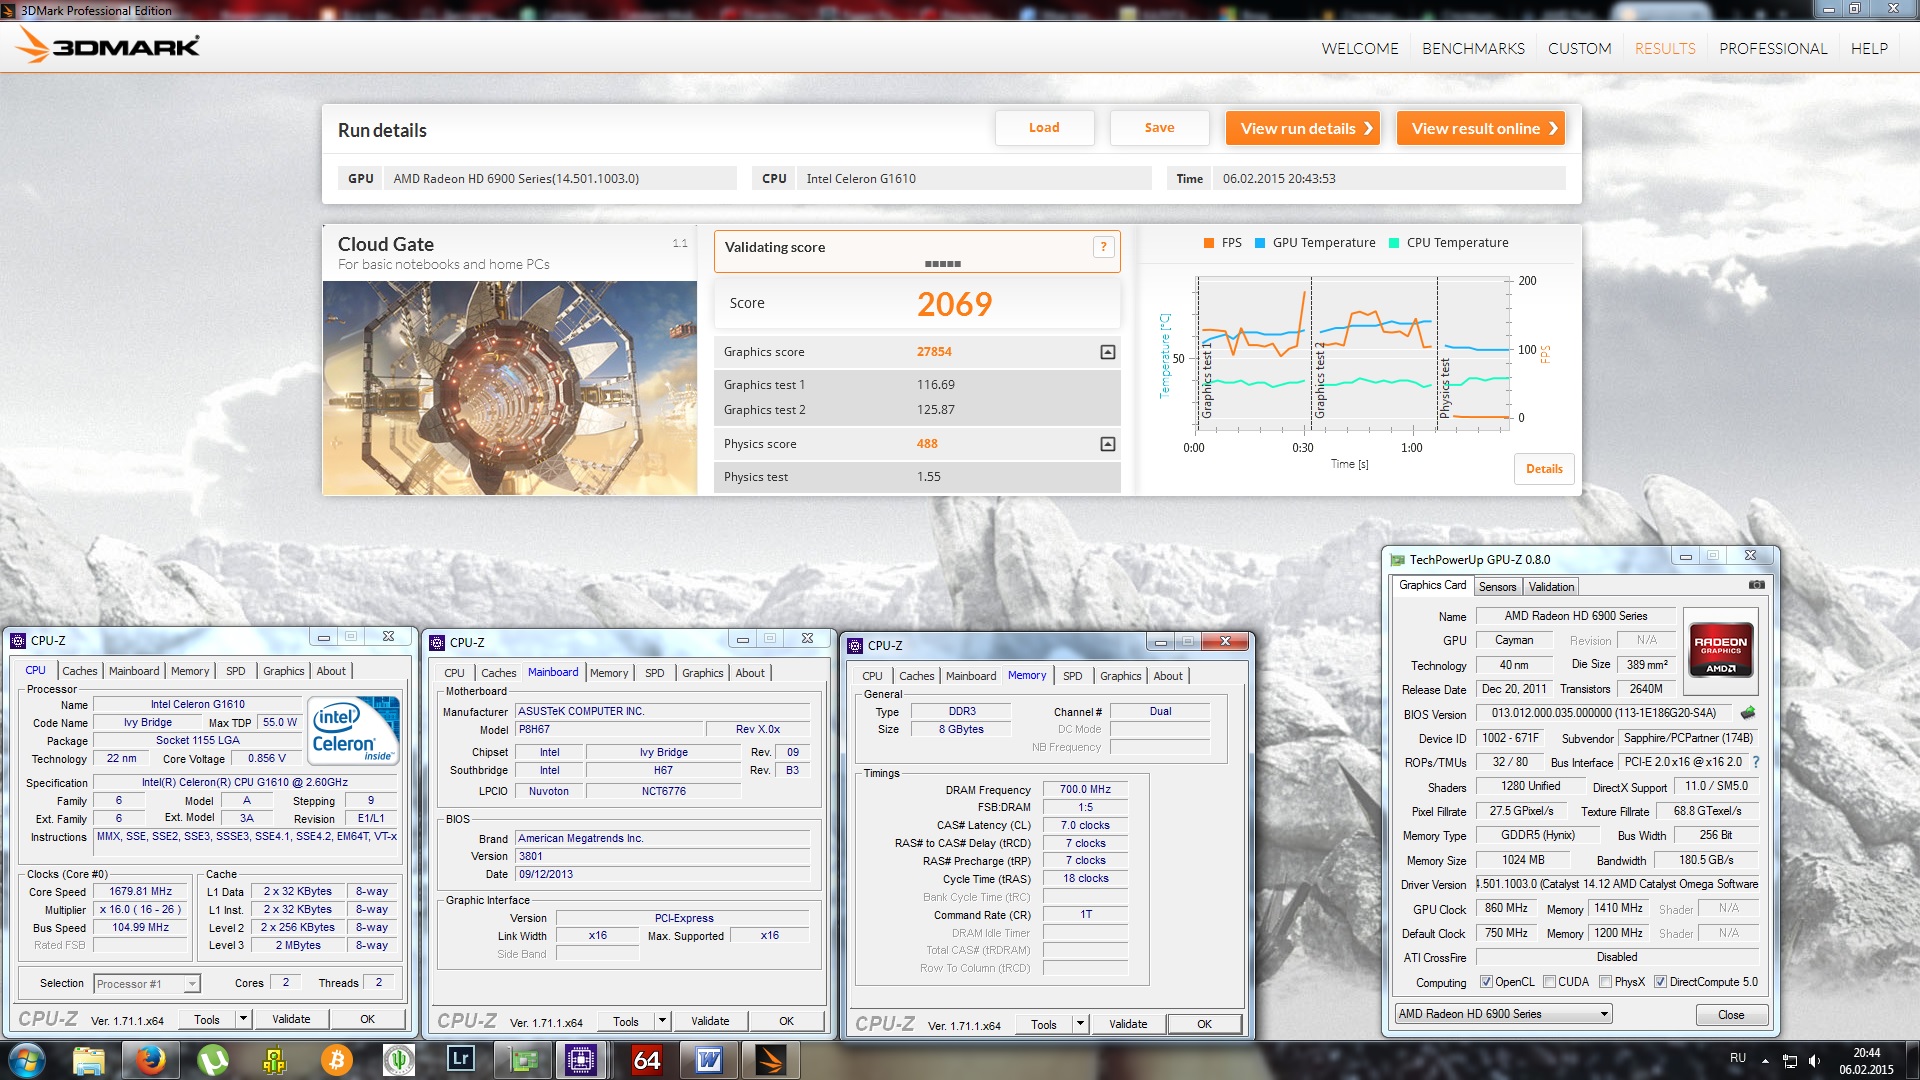The height and width of the screenshot is (1080, 1920).
Task: Click the volume speaker tray icon
Action: point(1814,1060)
